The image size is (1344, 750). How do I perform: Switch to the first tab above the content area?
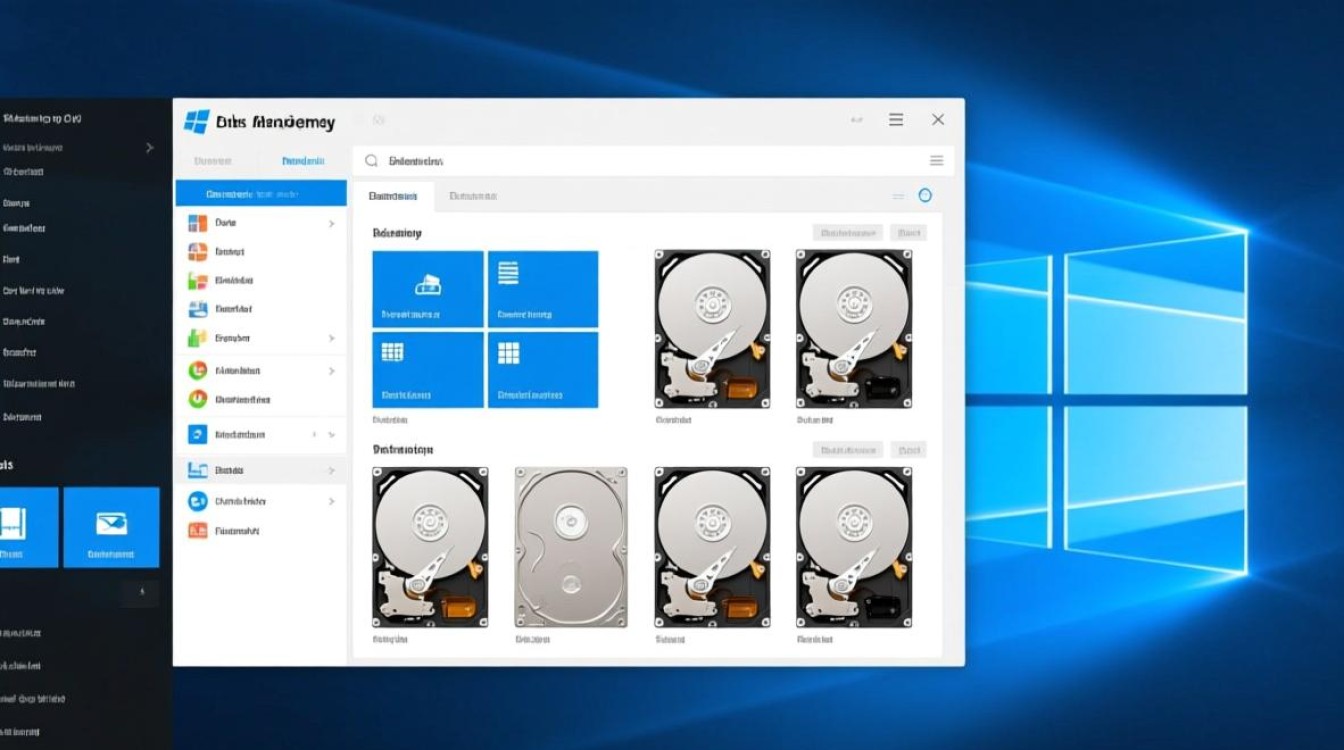(x=393, y=195)
